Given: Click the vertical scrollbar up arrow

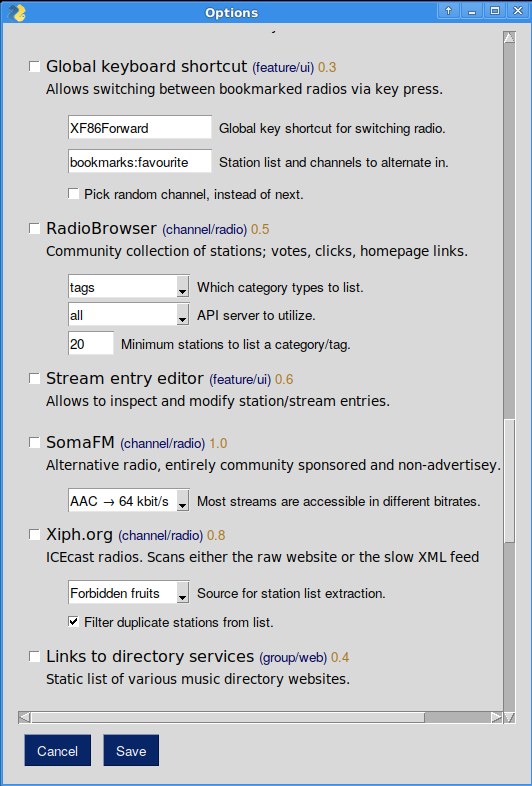Looking at the screenshot, I should [x=509, y=37].
